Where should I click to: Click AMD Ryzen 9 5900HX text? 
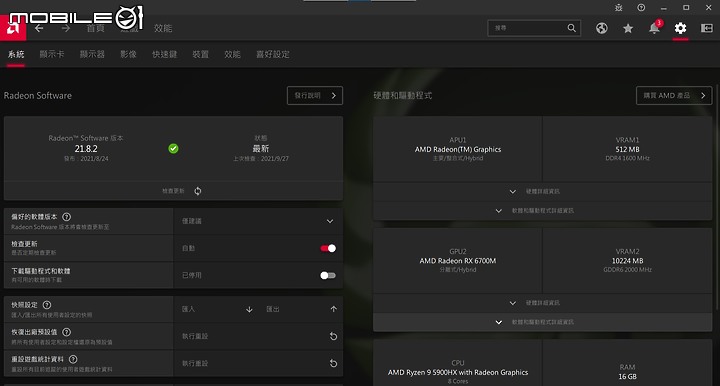coord(458,372)
